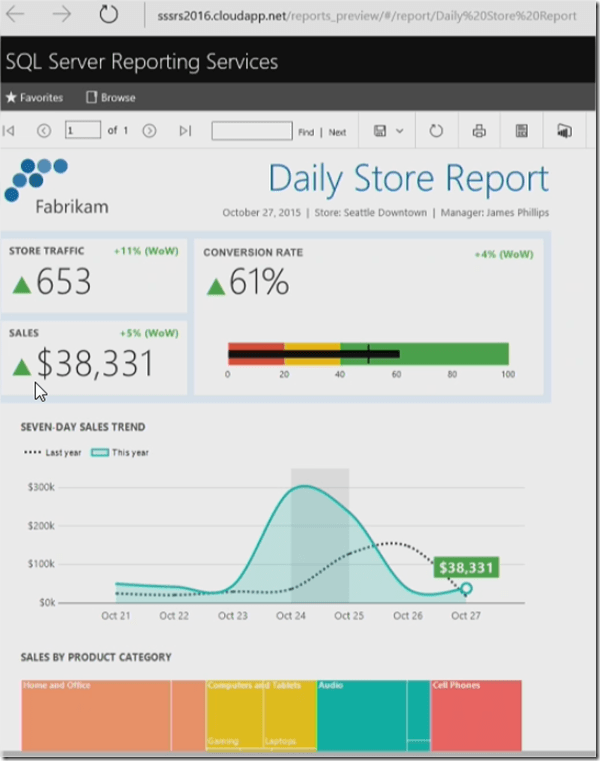Screen dimensions: 600x761
Task: Click the Next search result link
Action: 337,132
